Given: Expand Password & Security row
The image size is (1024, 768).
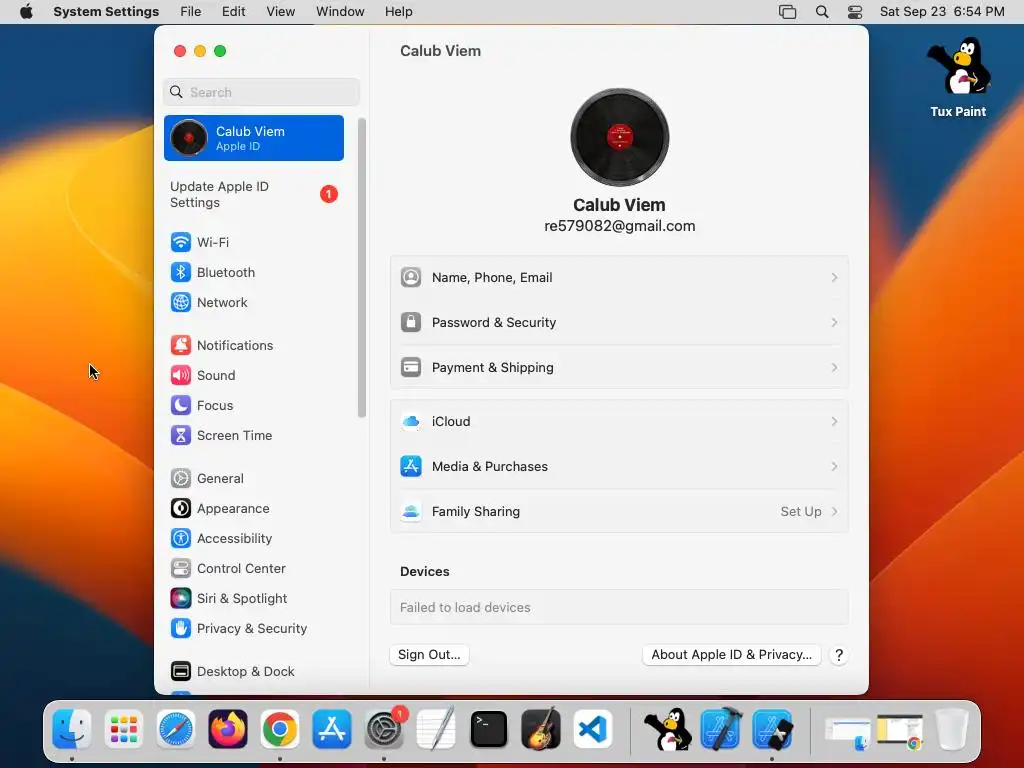Looking at the screenshot, I should point(619,323).
